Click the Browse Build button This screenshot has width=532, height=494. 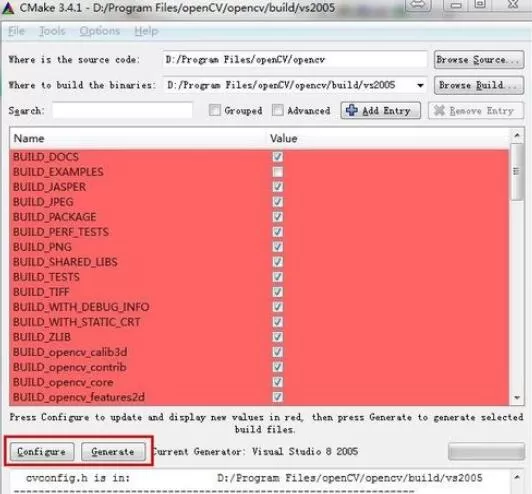pyautogui.click(x=479, y=85)
